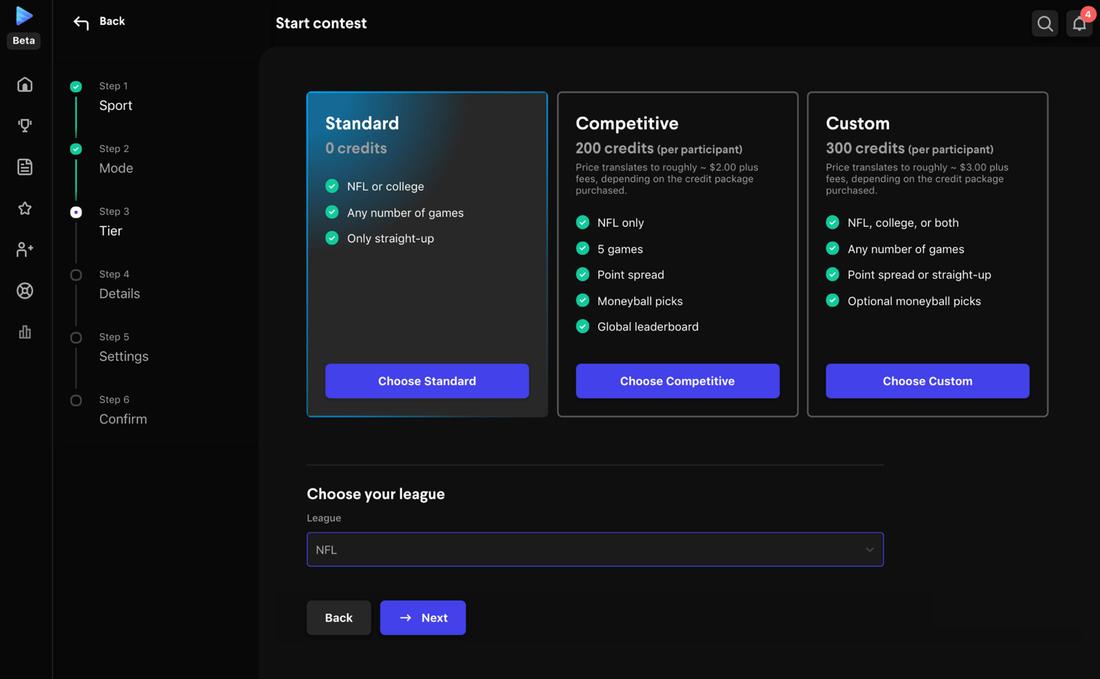Image resolution: width=1100 pixels, height=679 pixels.
Task: Open notifications via the bell icon
Action: pos(1076,21)
